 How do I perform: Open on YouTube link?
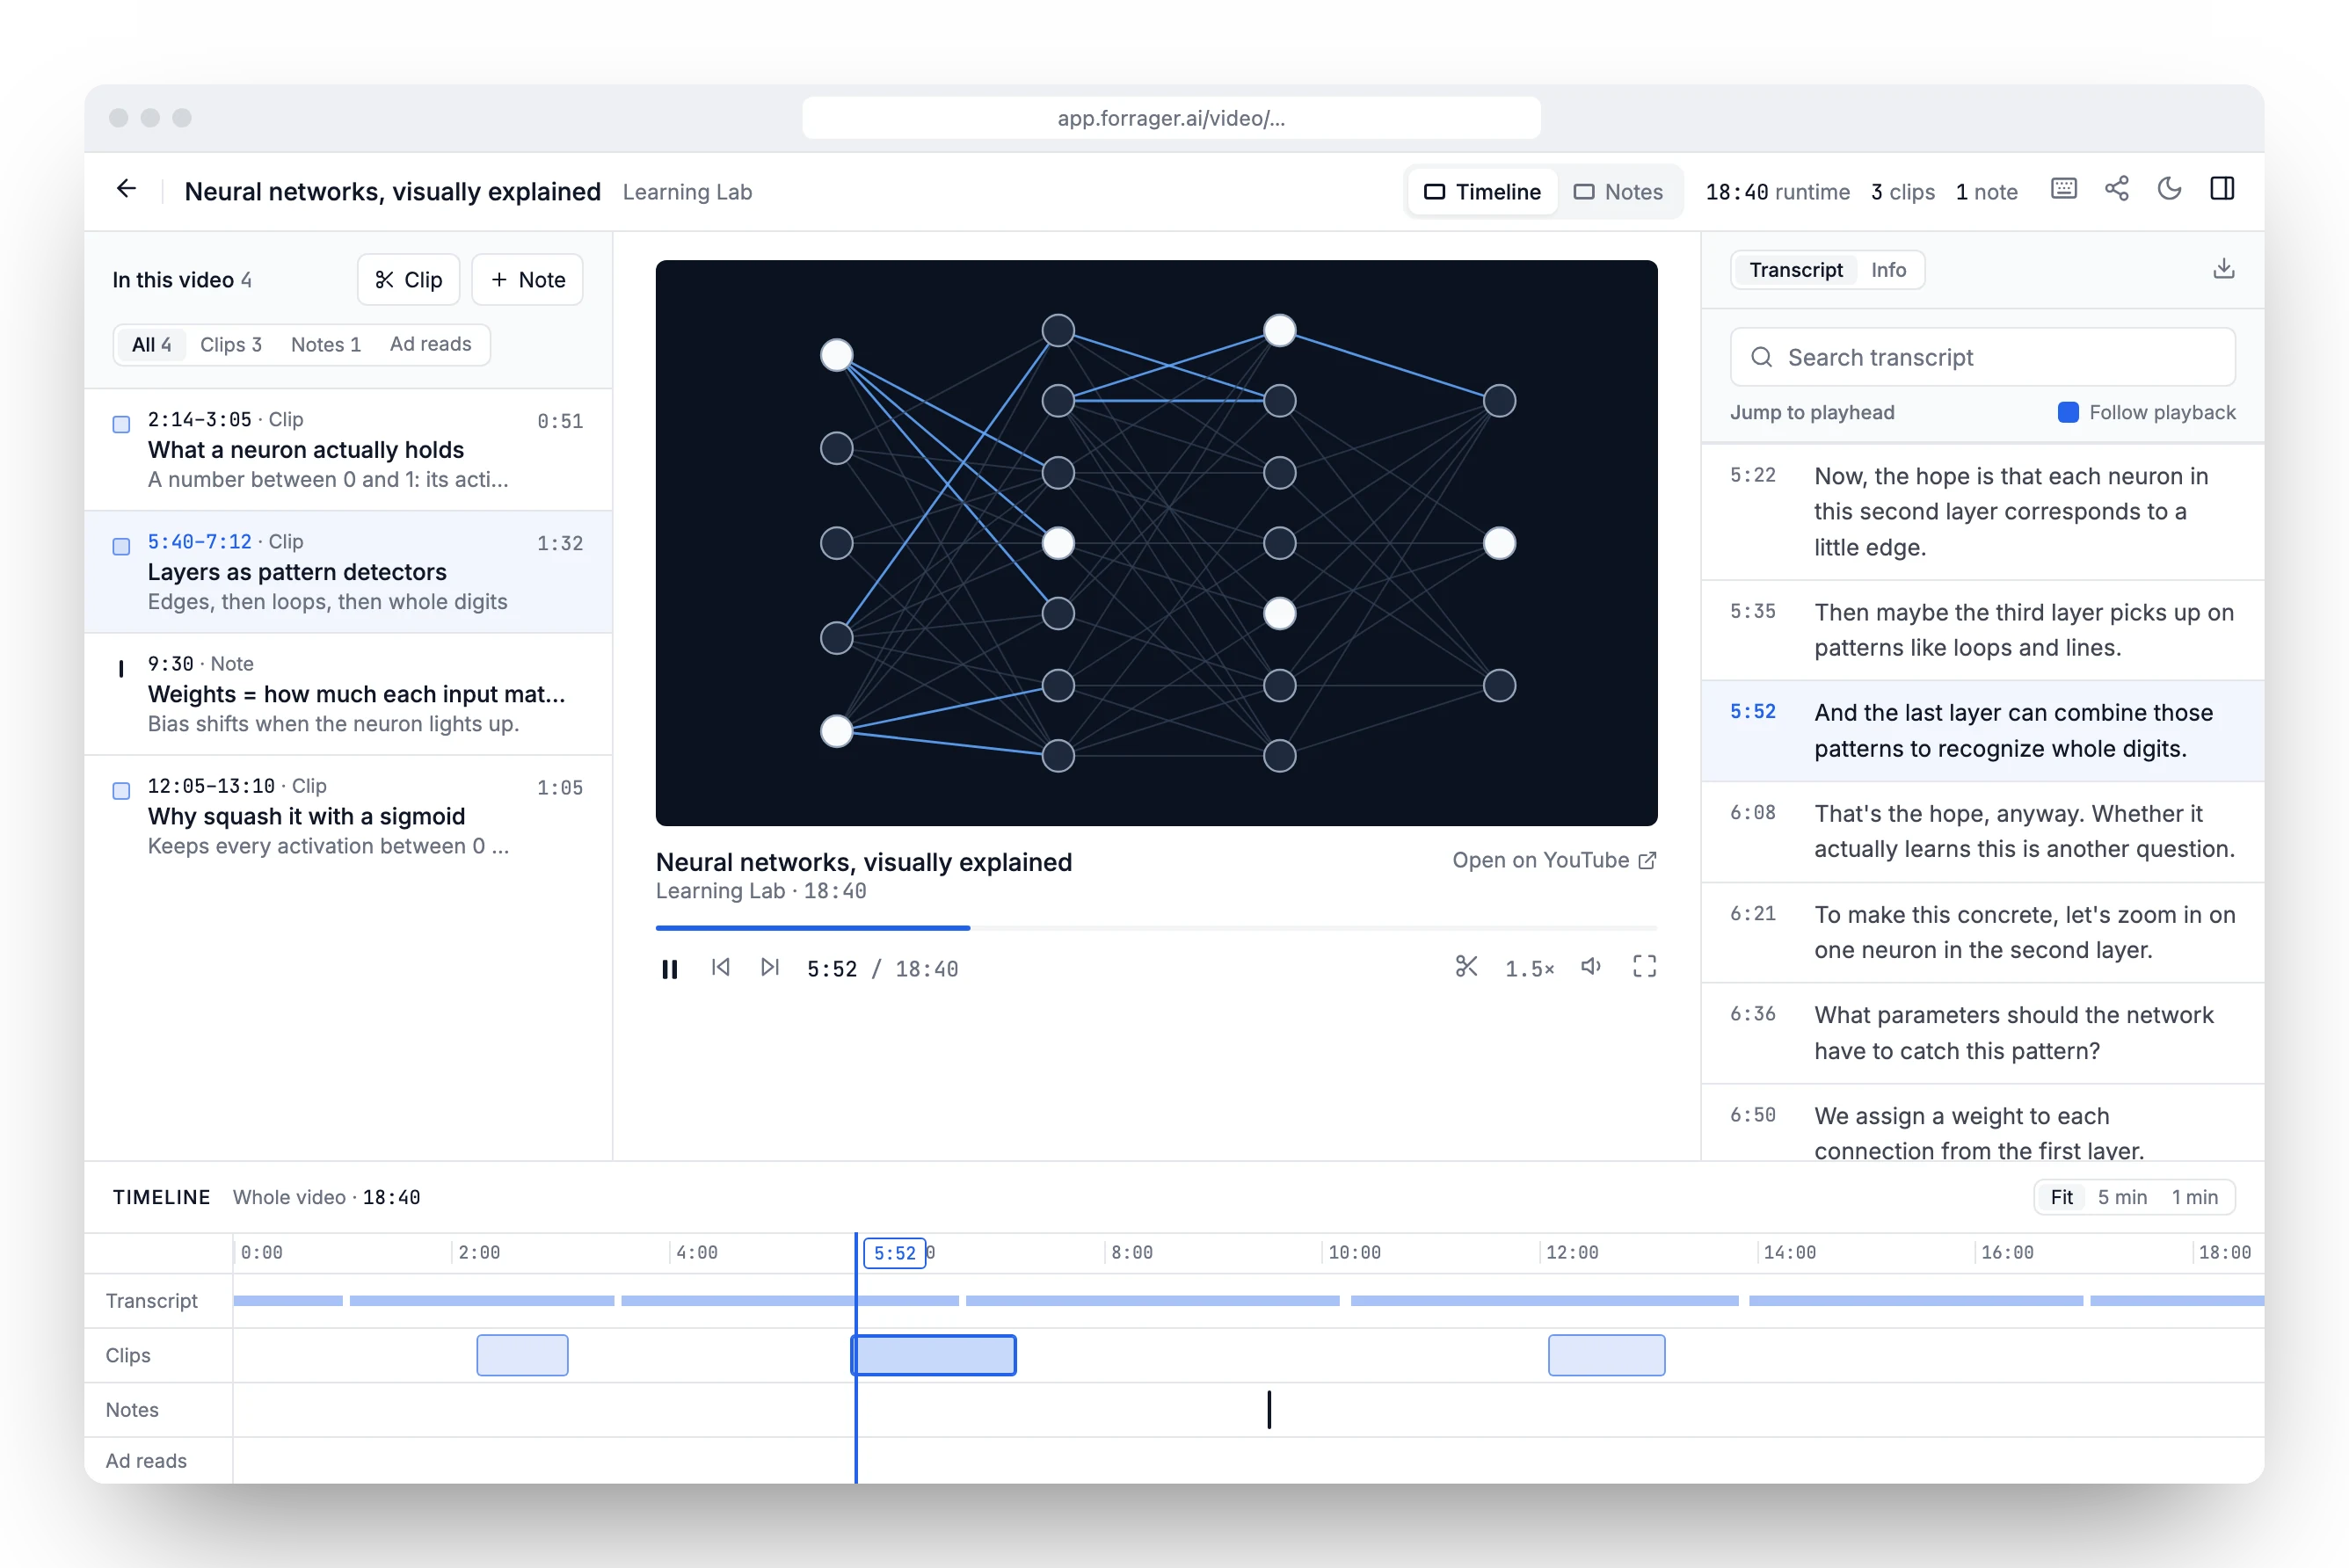(x=1554, y=860)
